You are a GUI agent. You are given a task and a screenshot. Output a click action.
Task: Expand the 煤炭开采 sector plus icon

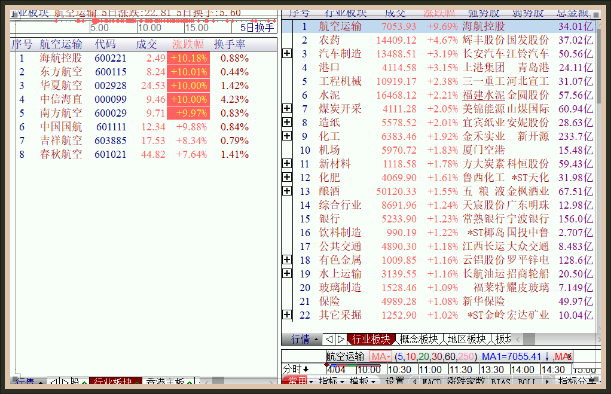tap(287, 108)
